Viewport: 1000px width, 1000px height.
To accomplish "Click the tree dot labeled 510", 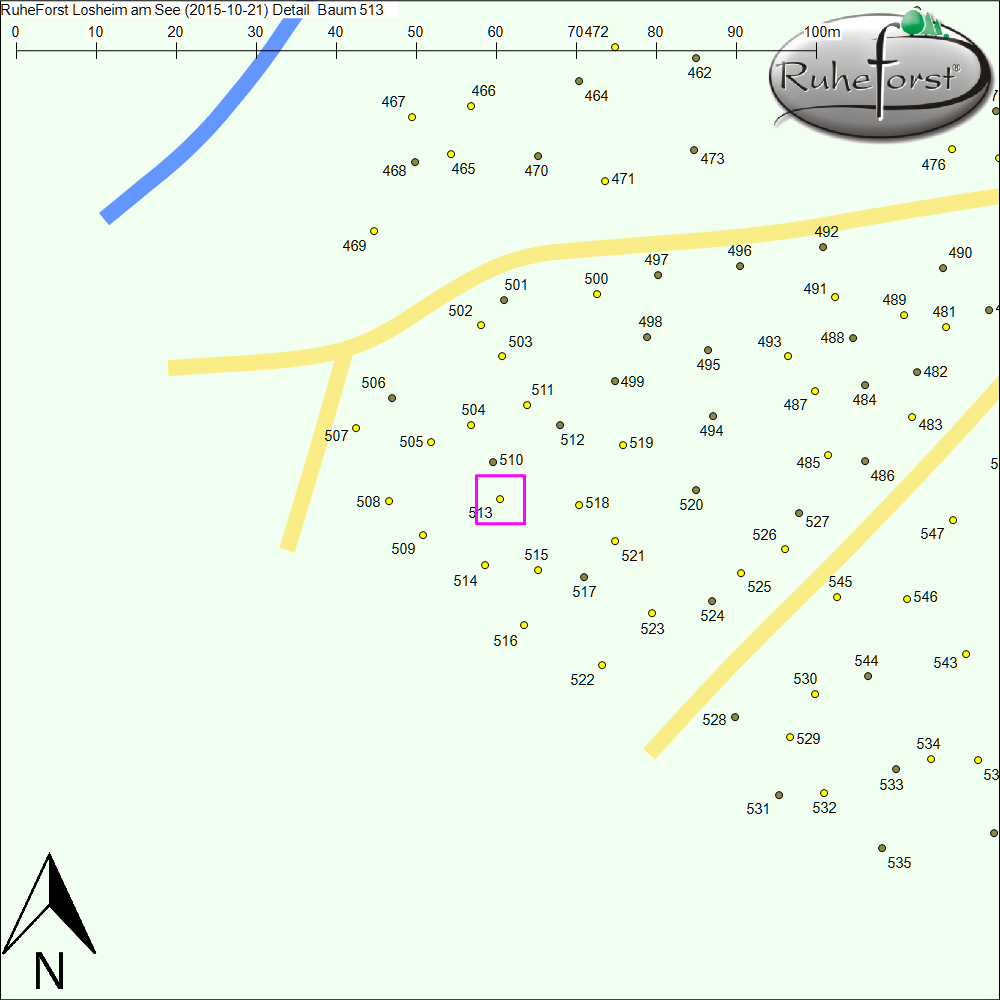I will pyautogui.click(x=493, y=462).
